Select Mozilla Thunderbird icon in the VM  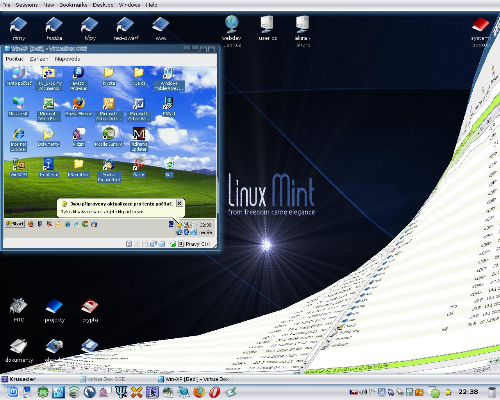(109, 170)
